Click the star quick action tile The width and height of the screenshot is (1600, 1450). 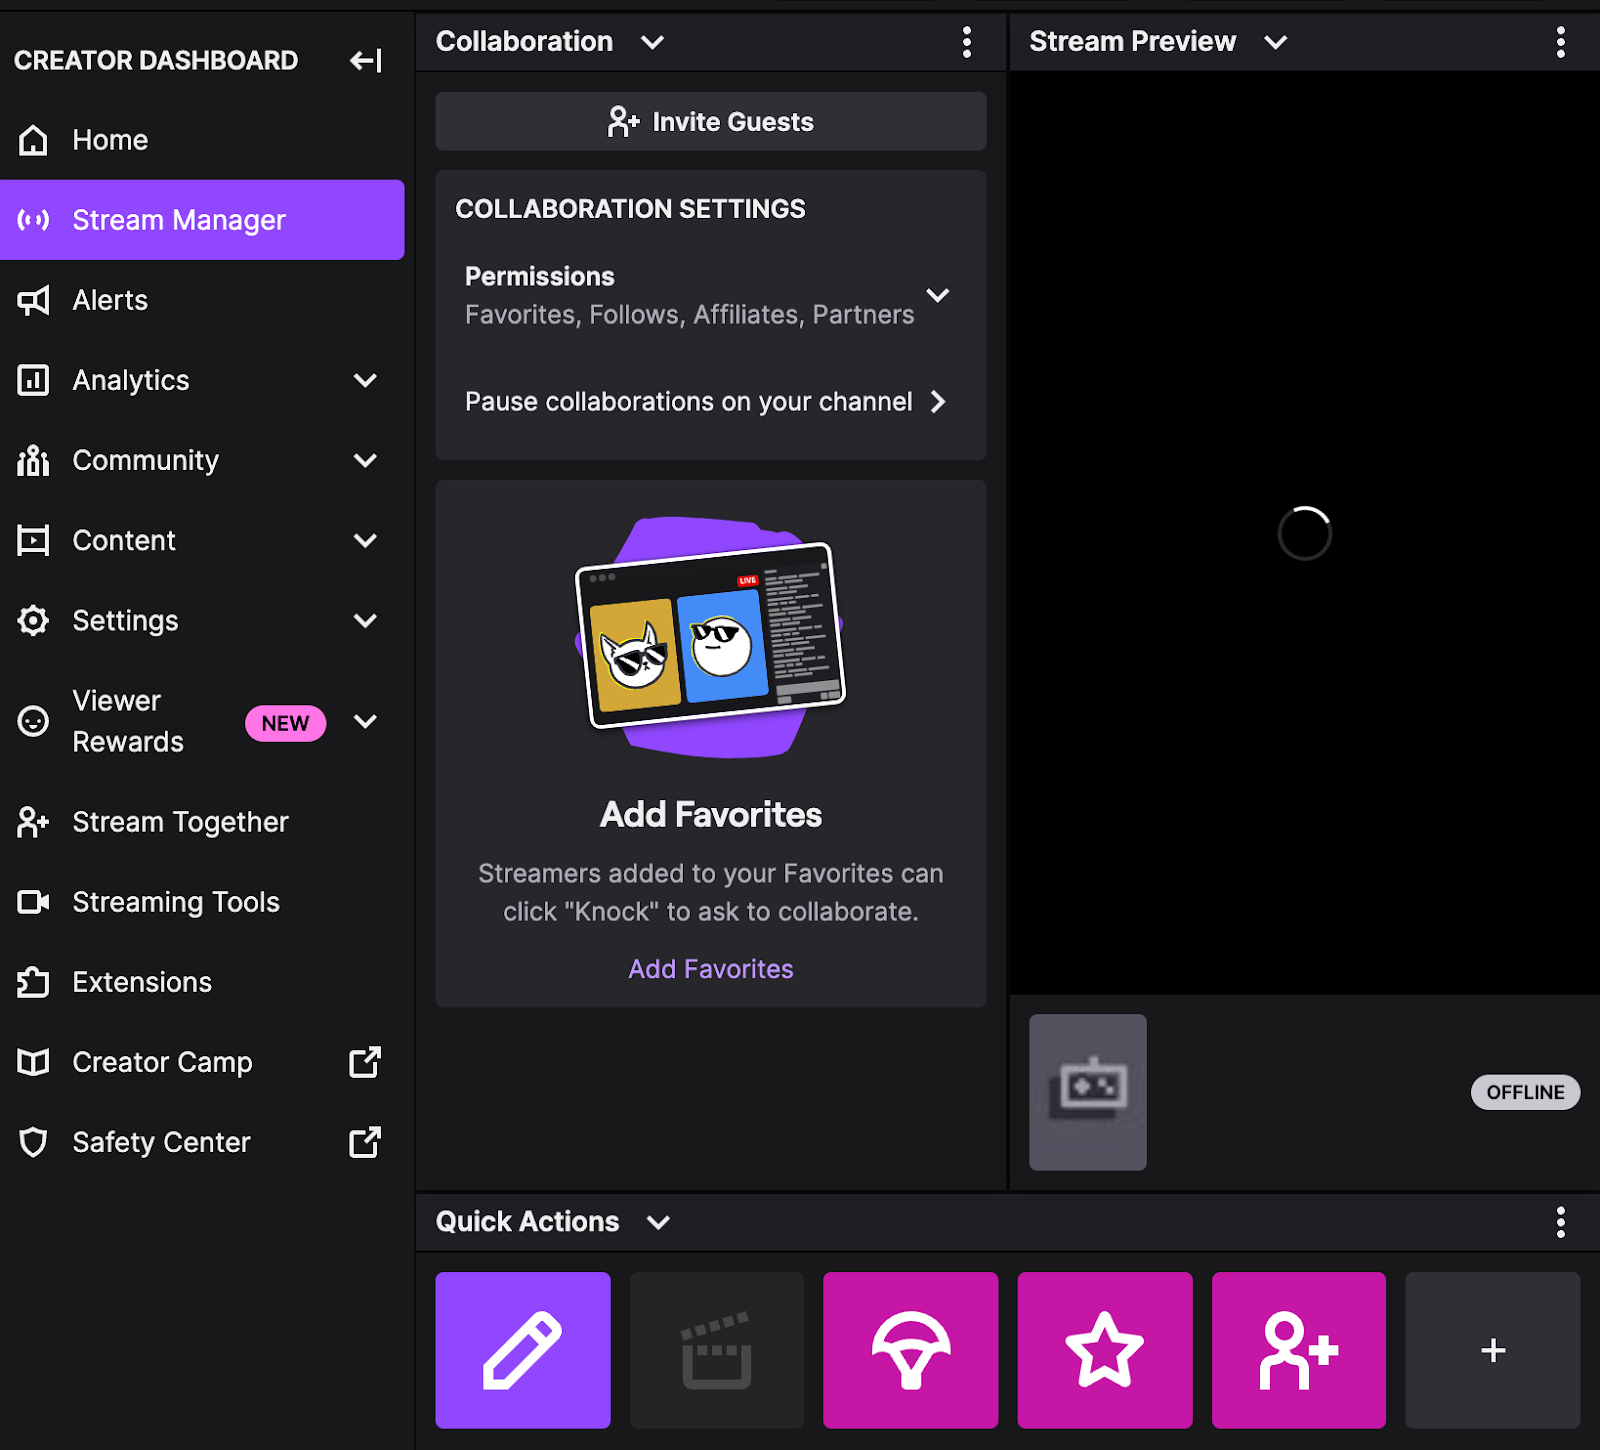point(1105,1350)
